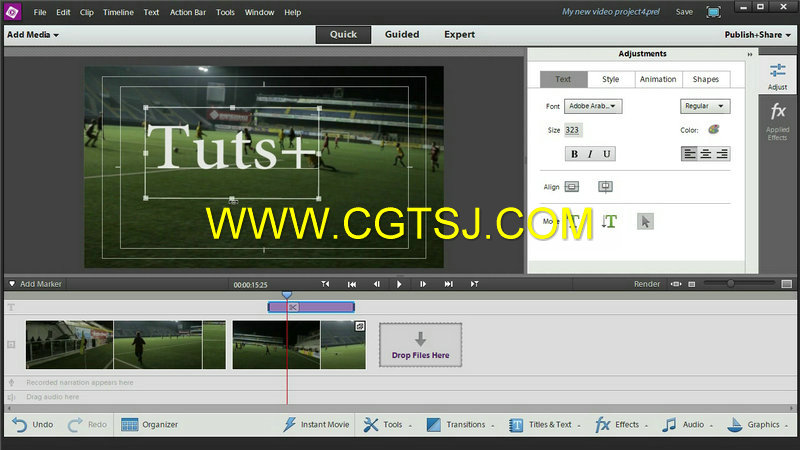
Task: Open the Timeline menu
Action: 118,12
